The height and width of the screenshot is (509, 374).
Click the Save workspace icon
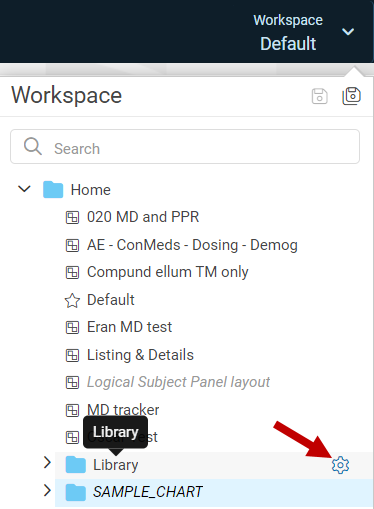pos(319,96)
